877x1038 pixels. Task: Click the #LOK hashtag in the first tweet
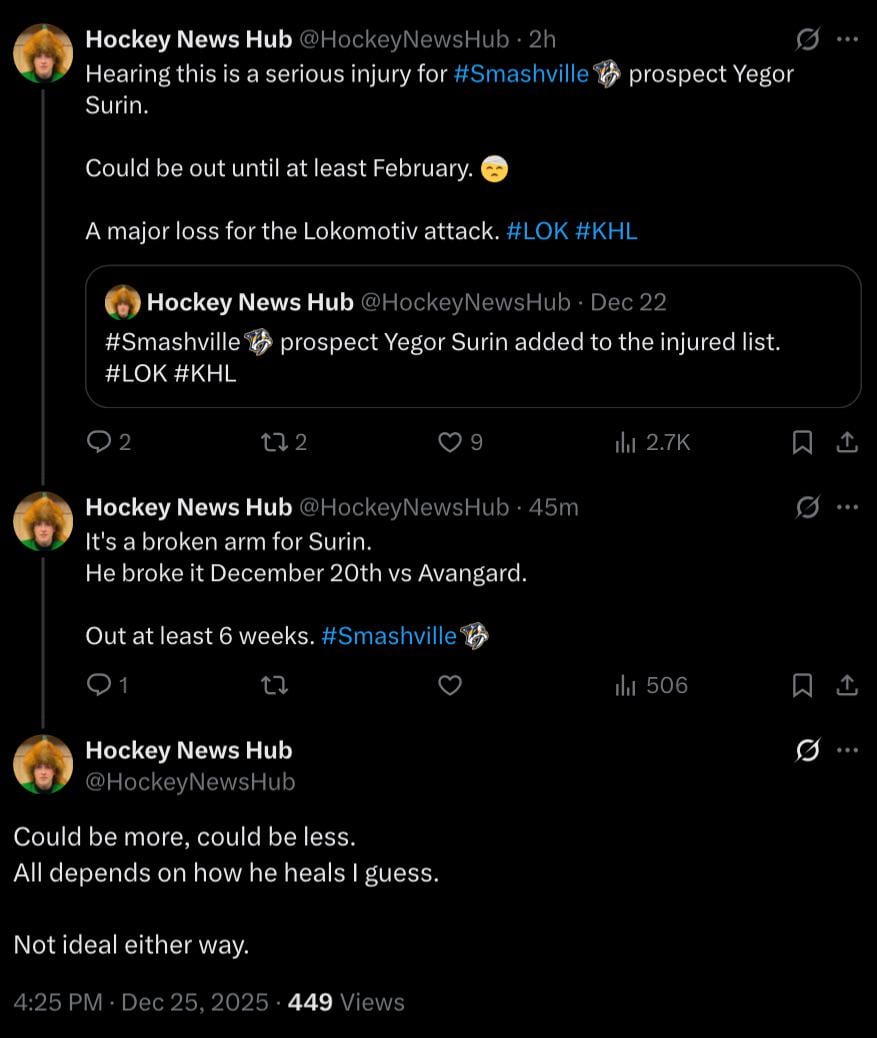[x=538, y=231]
